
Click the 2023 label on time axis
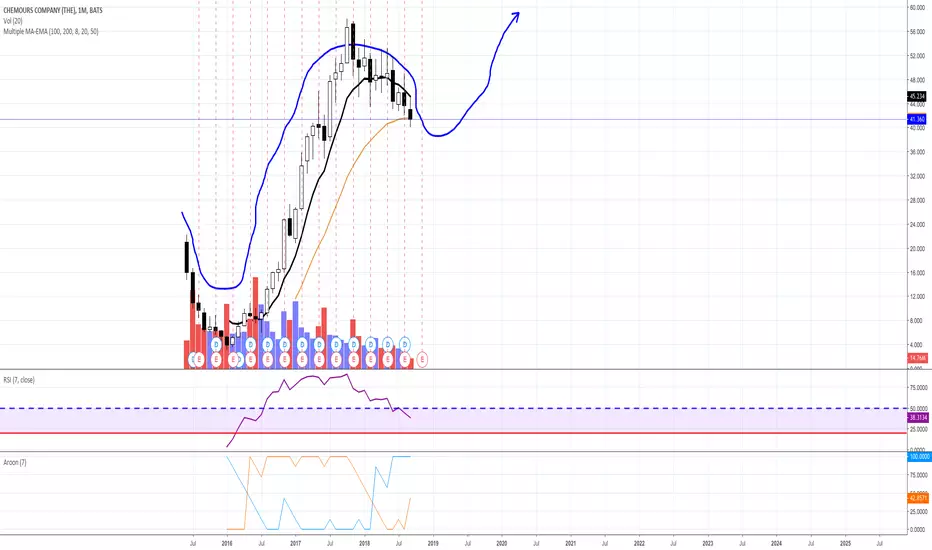tap(708, 543)
